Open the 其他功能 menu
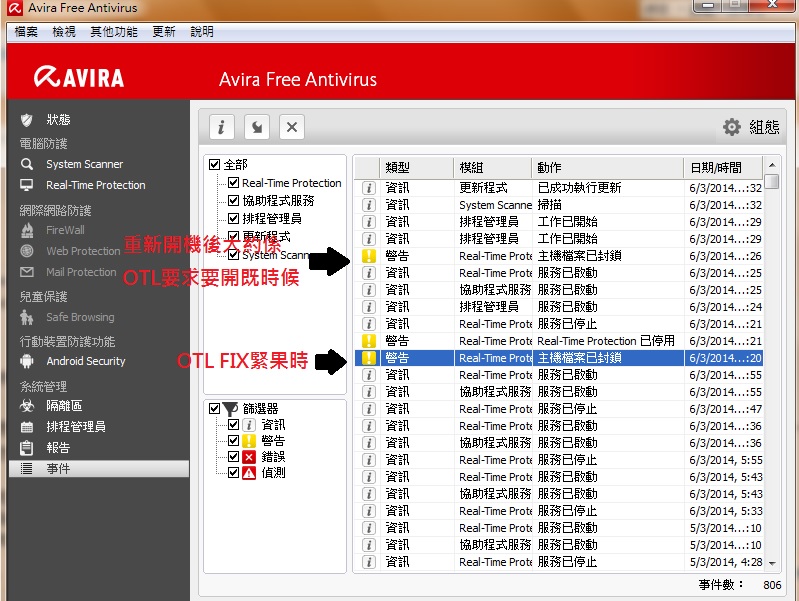Image resolution: width=799 pixels, height=601 pixels. (x=114, y=32)
